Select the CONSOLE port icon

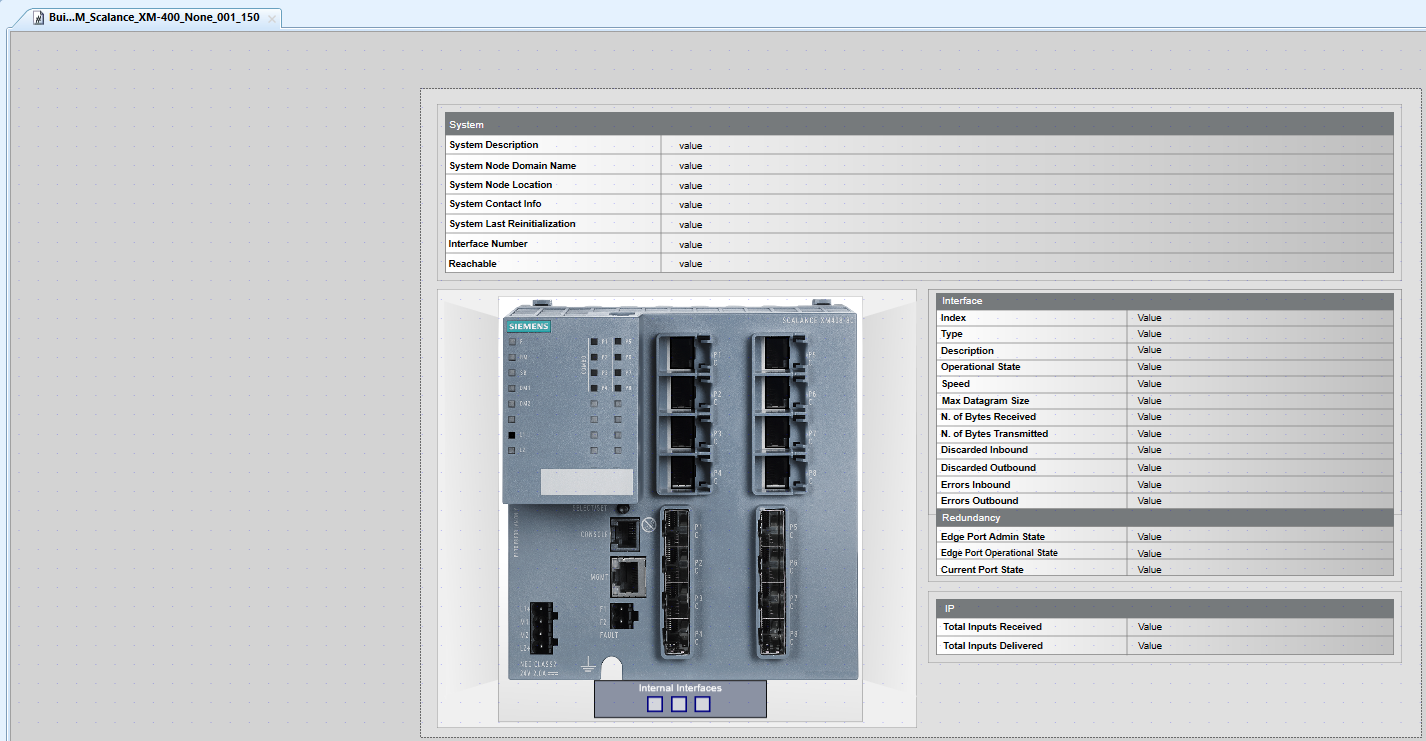pyautogui.click(x=626, y=534)
